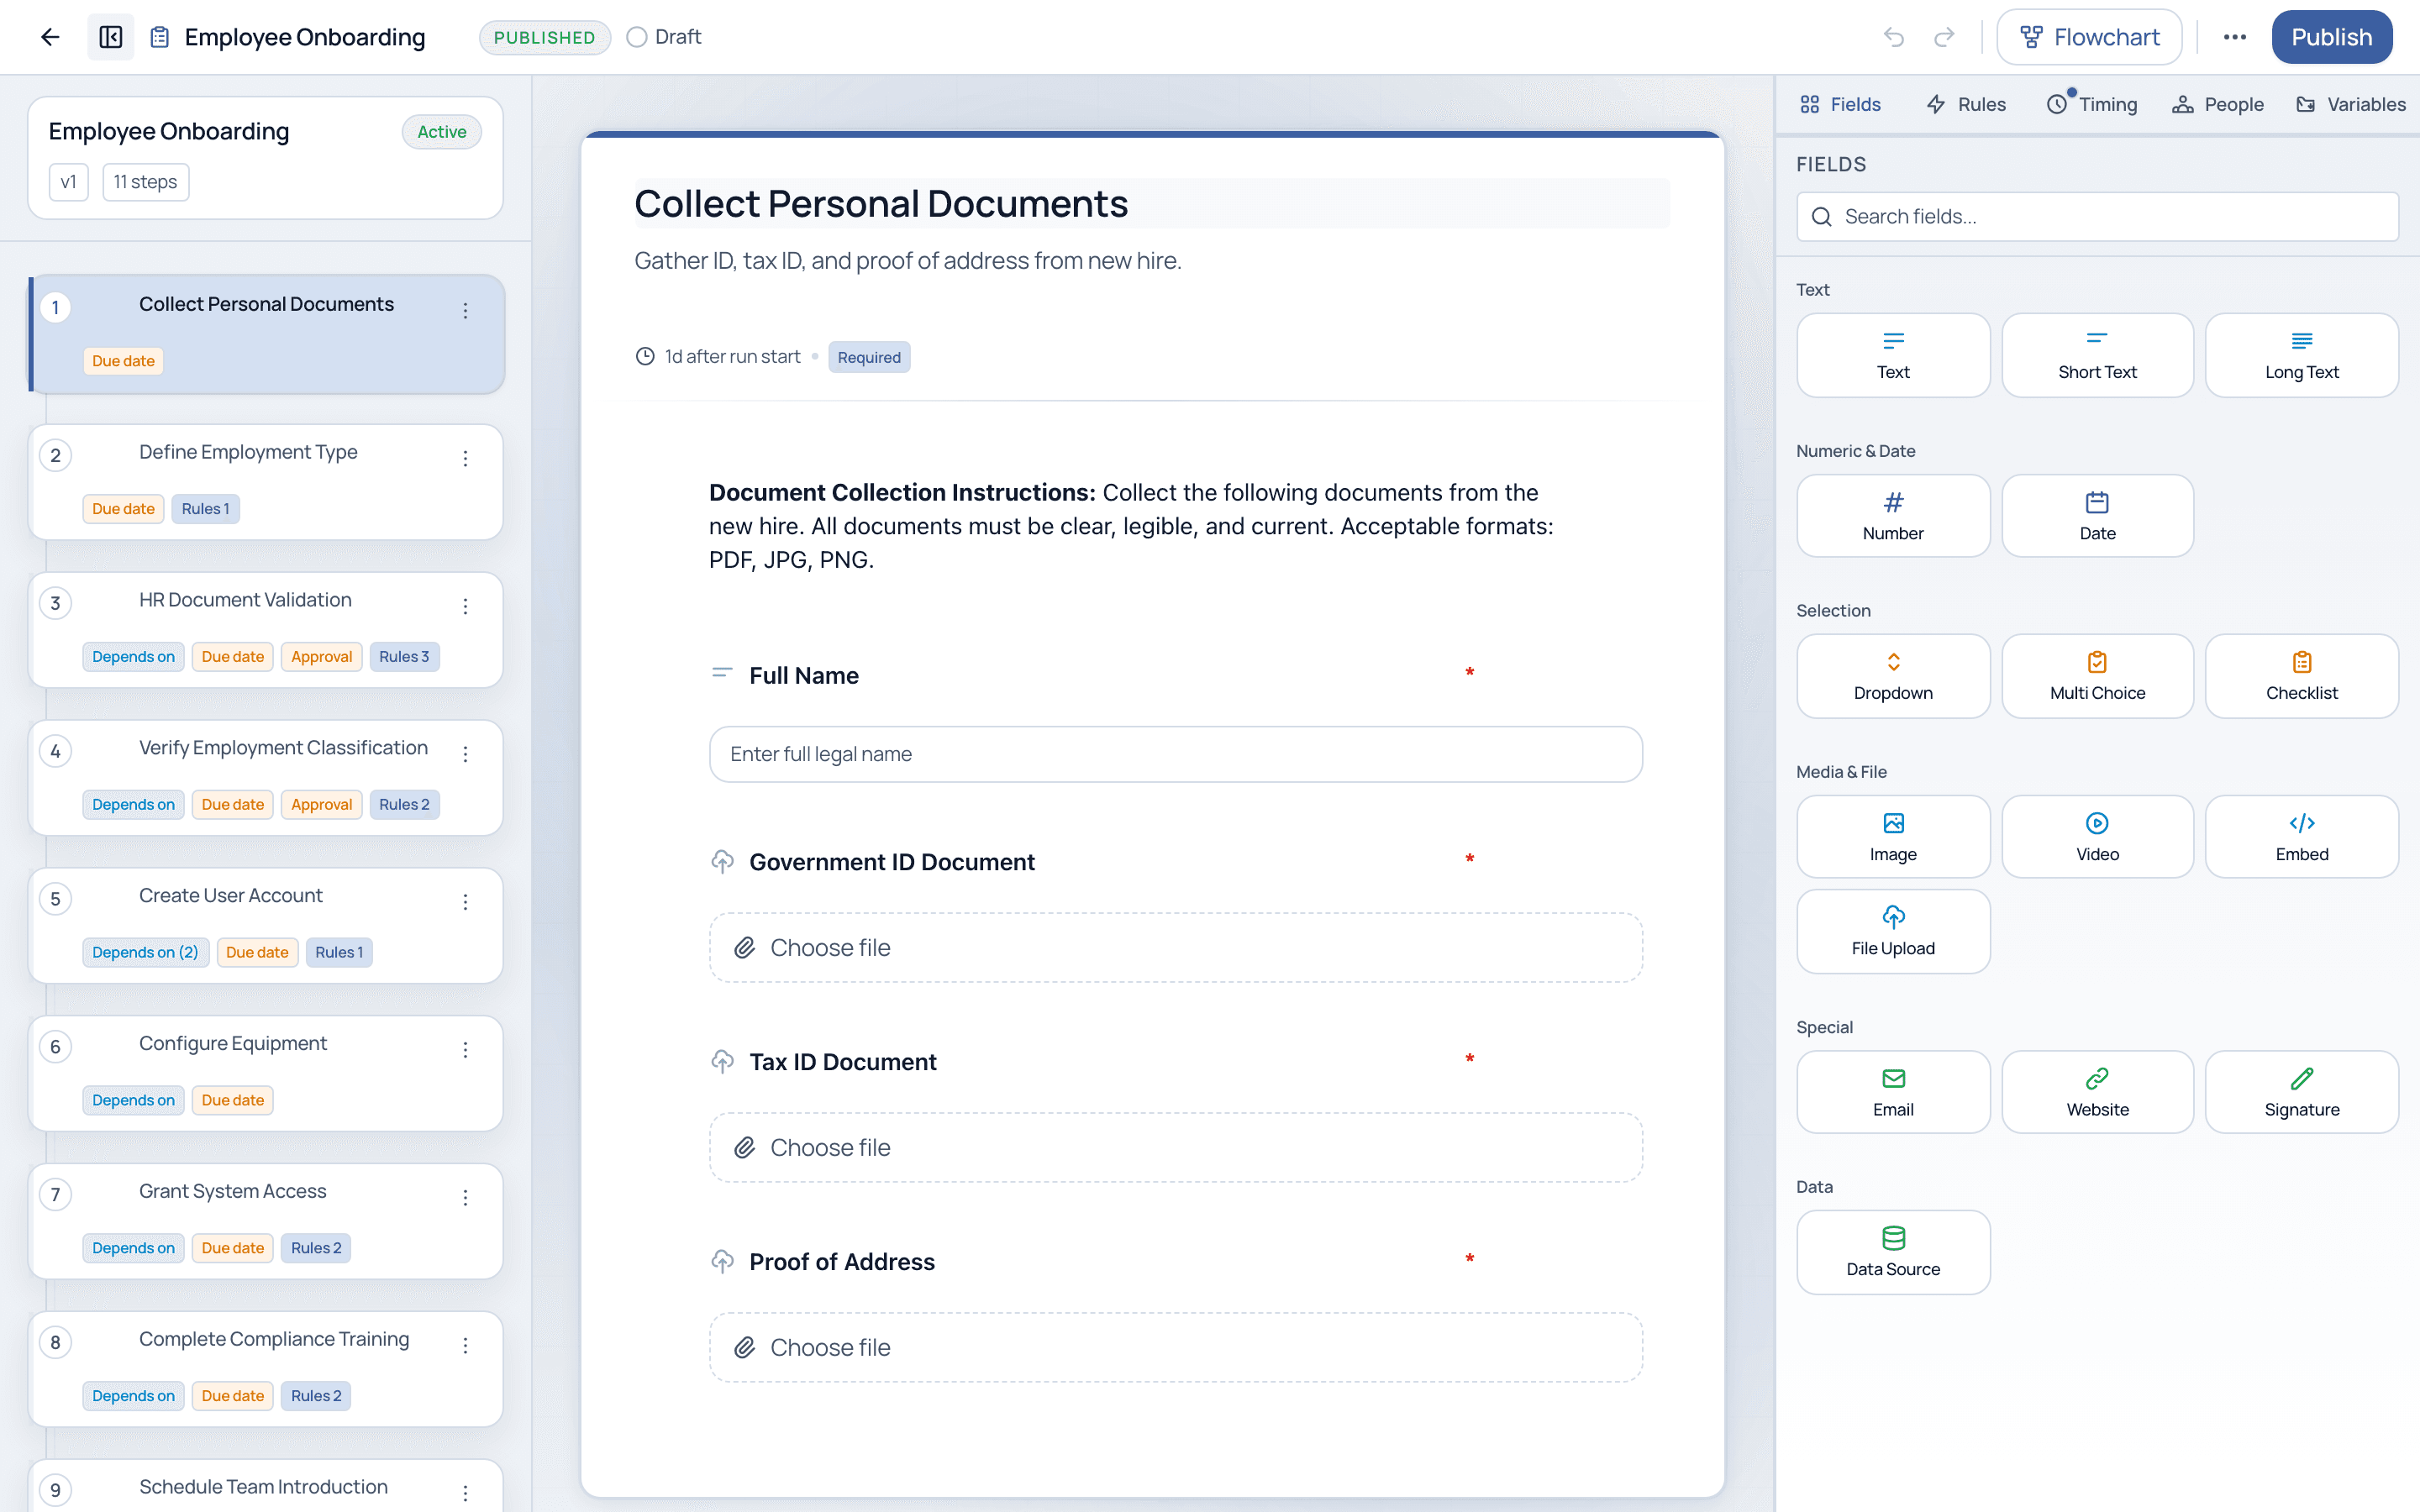Add an Image field
This screenshot has width=2420, height=1512.
pyautogui.click(x=1893, y=837)
